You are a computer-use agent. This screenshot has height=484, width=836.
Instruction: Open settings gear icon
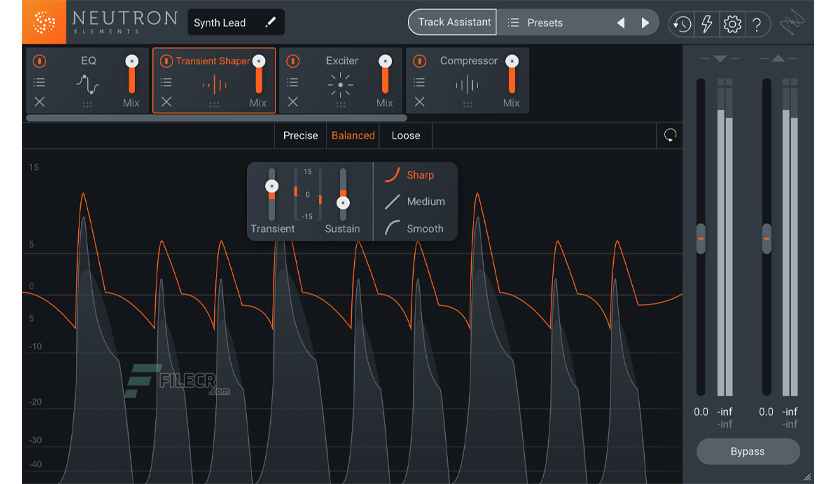pyautogui.click(x=732, y=24)
